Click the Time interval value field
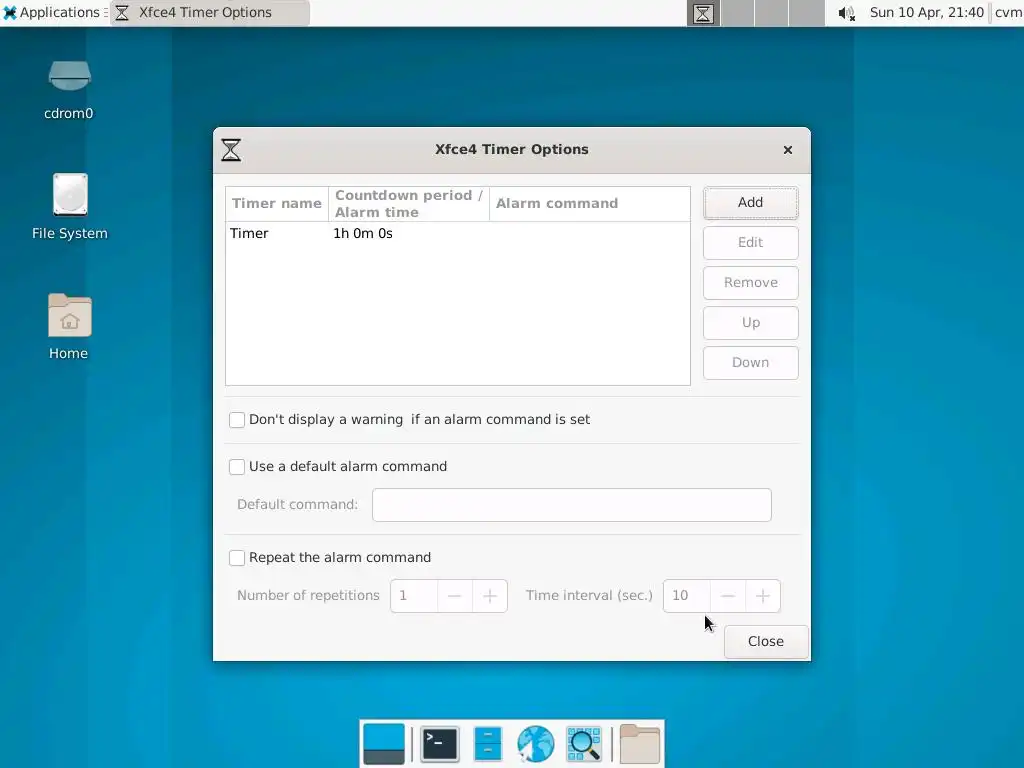 click(687, 596)
